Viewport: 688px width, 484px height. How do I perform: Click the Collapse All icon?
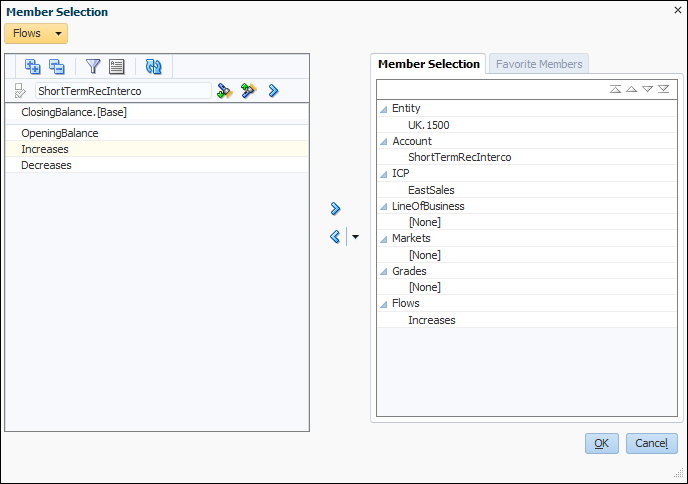56,67
